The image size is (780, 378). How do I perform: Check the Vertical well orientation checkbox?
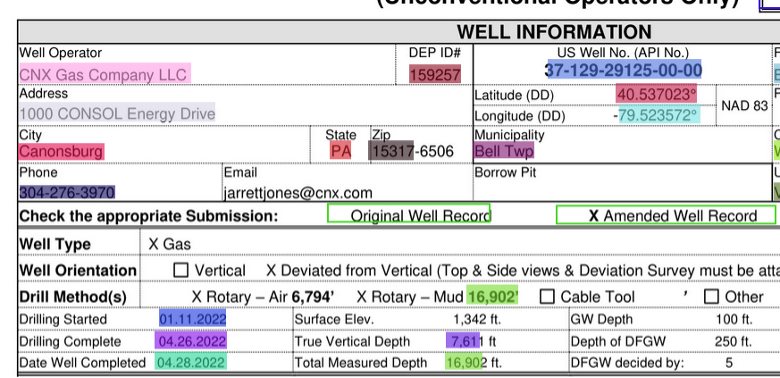point(181,270)
